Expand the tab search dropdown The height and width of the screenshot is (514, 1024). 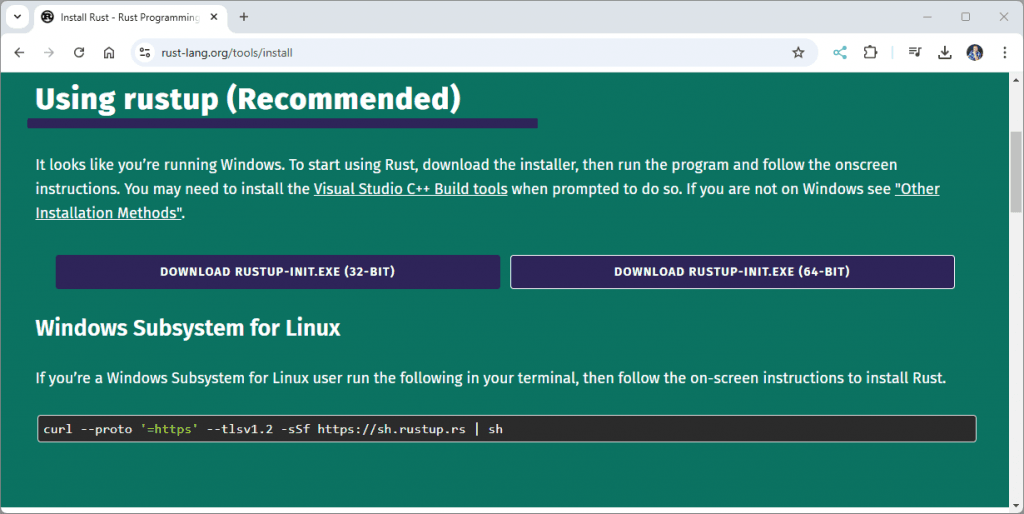pyautogui.click(x=17, y=17)
